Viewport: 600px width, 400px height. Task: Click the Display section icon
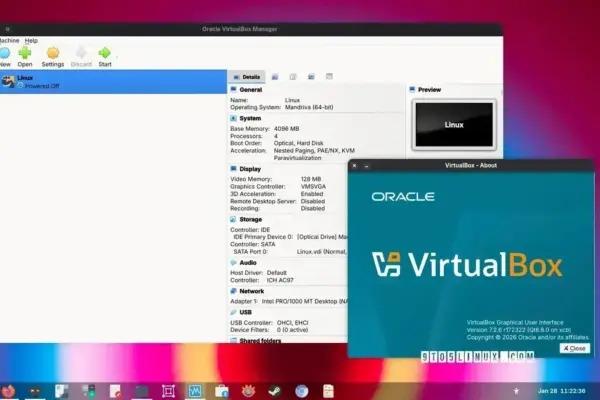pyautogui.click(x=233, y=169)
